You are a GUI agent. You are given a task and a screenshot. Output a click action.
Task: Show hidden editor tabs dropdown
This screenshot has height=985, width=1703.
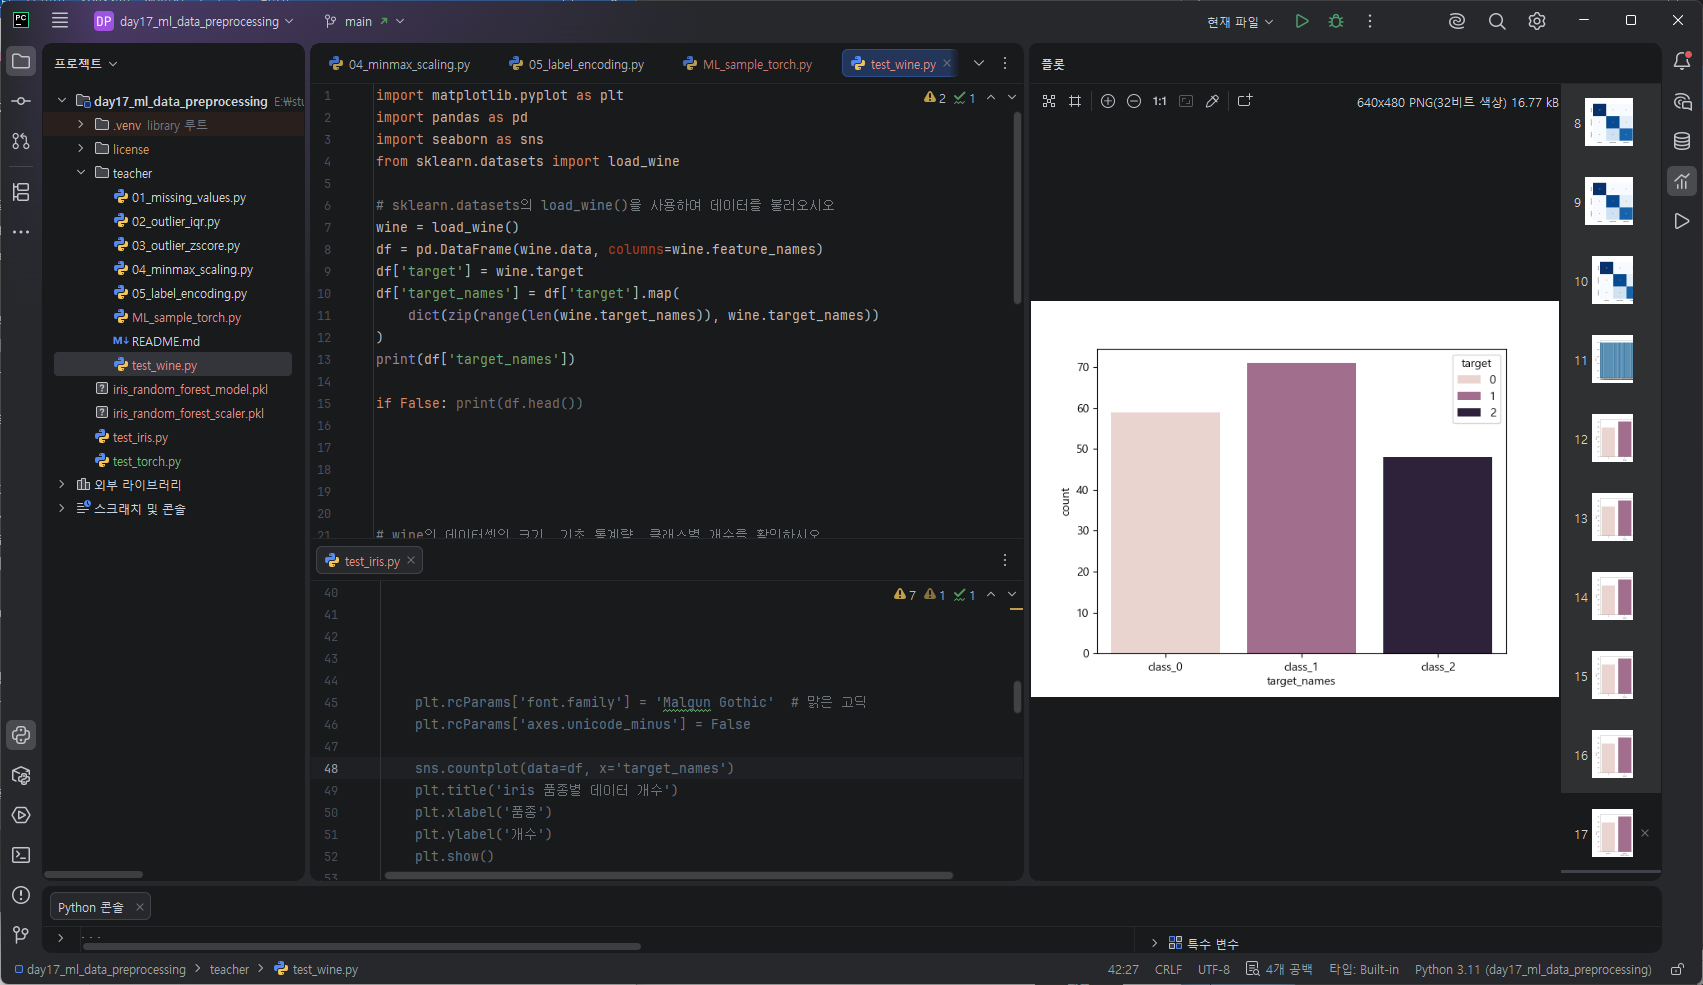tap(979, 63)
